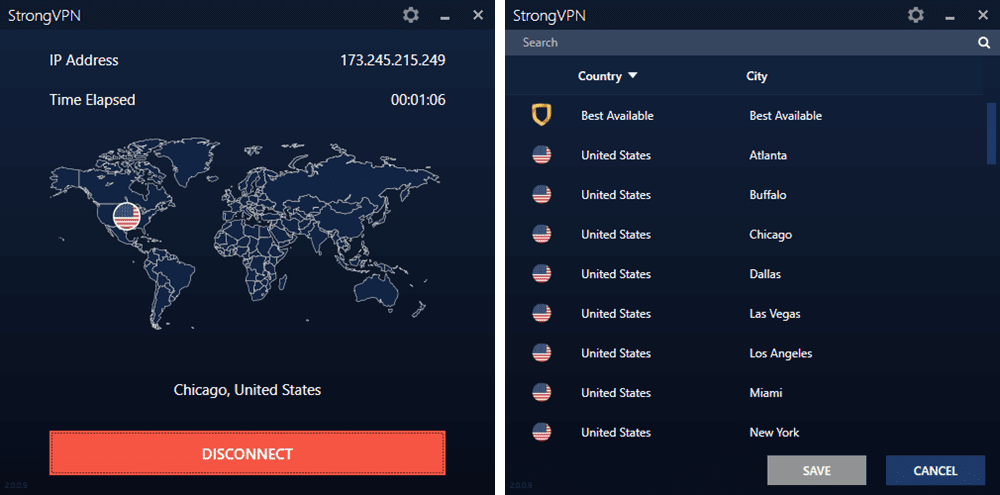Choose the Atlanta server
Screen dimensions: 1000x495
pos(744,155)
